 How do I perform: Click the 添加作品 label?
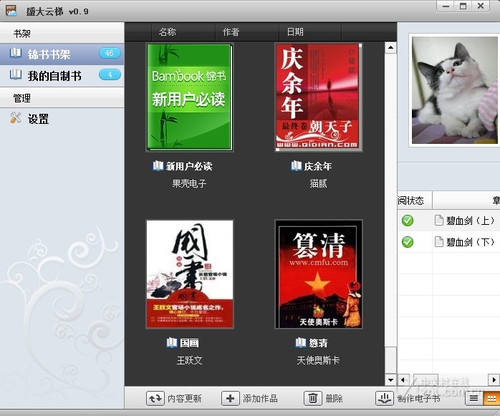click(x=260, y=398)
